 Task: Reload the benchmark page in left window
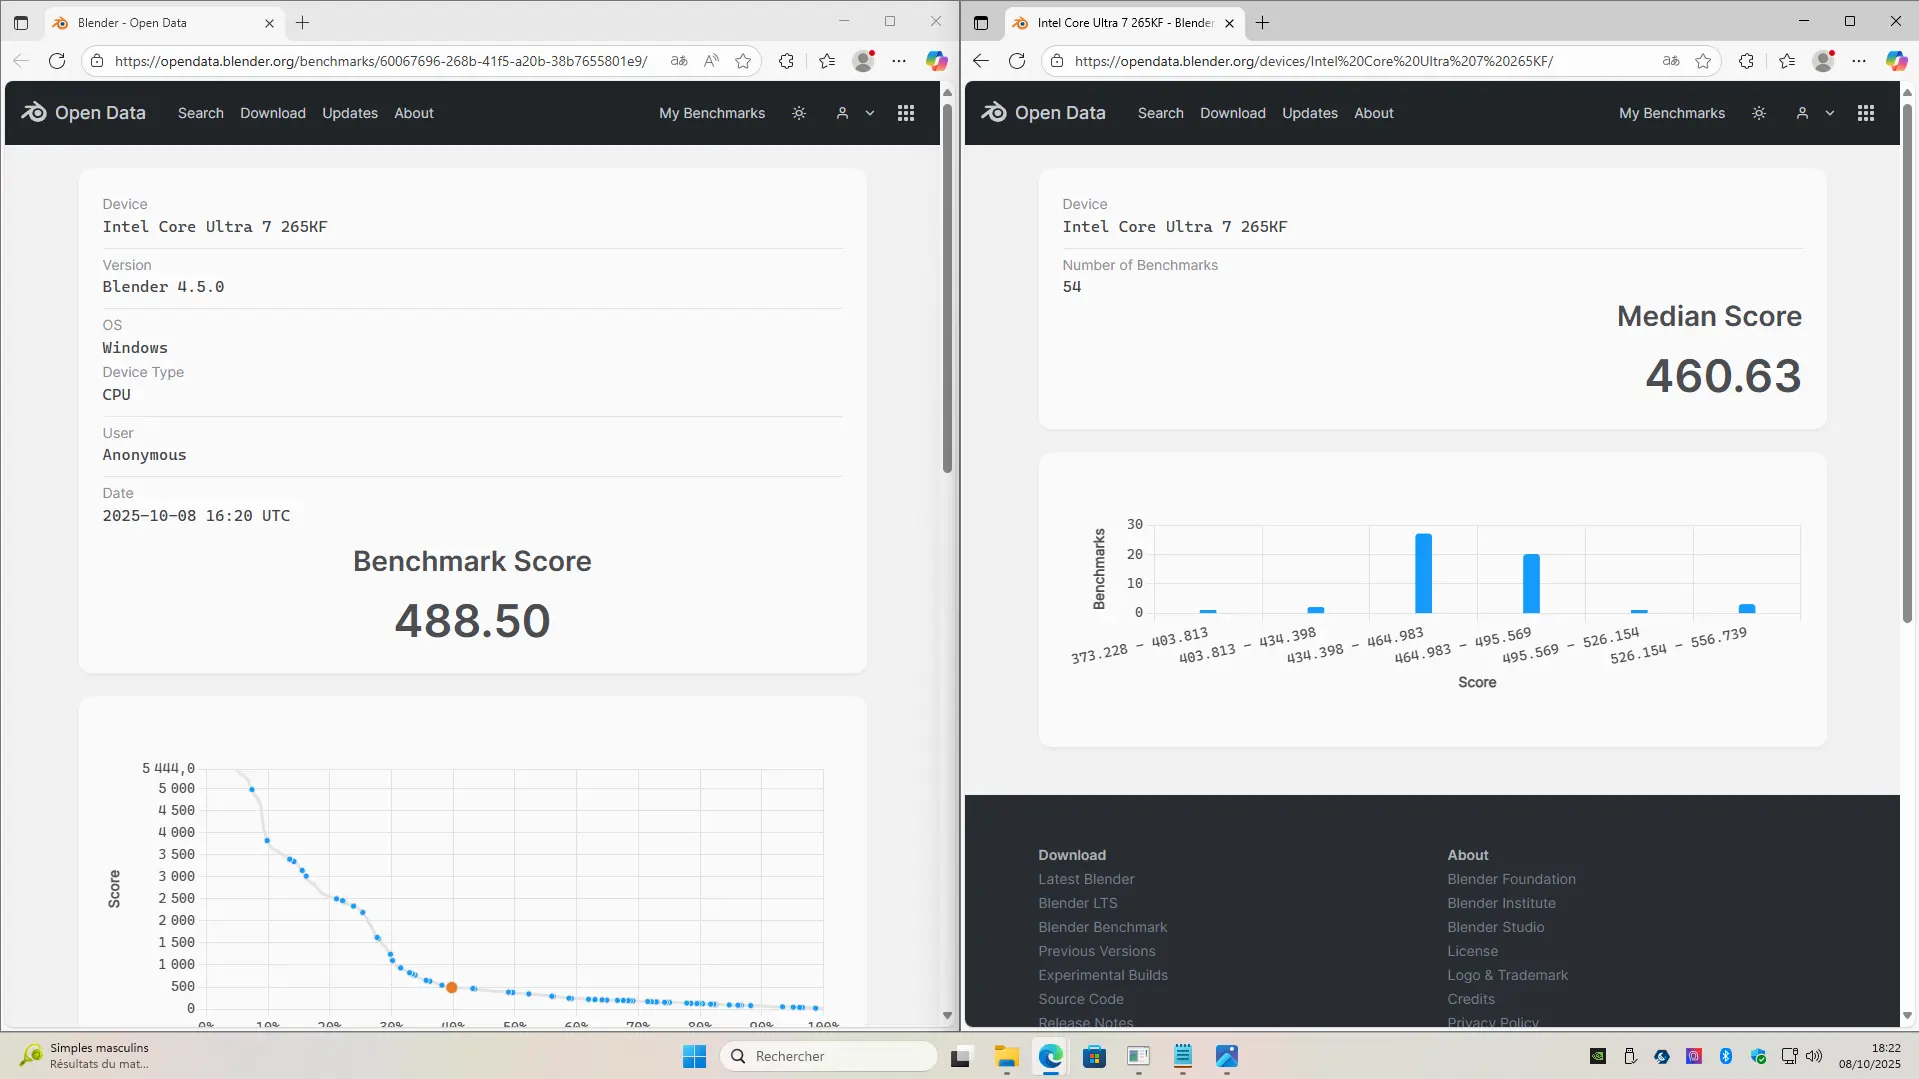[x=57, y=61]
